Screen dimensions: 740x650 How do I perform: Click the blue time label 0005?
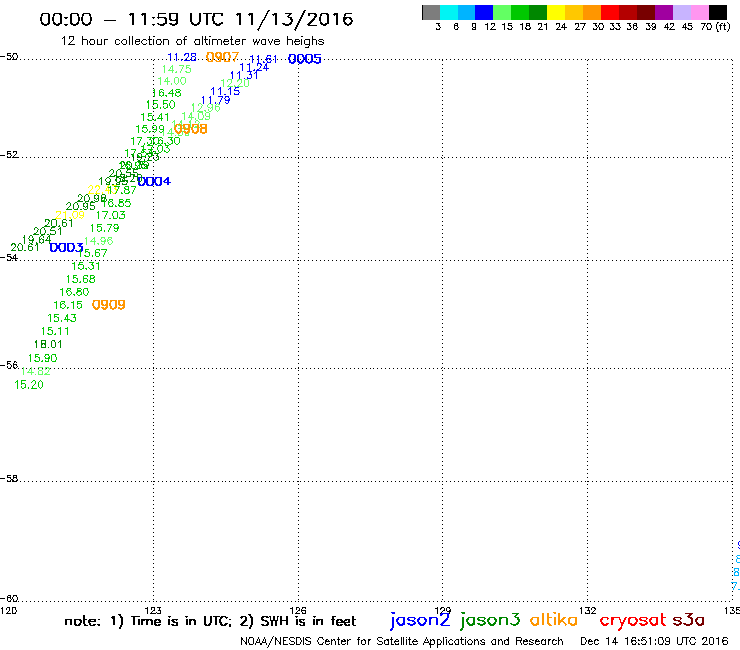coord(304,59)
